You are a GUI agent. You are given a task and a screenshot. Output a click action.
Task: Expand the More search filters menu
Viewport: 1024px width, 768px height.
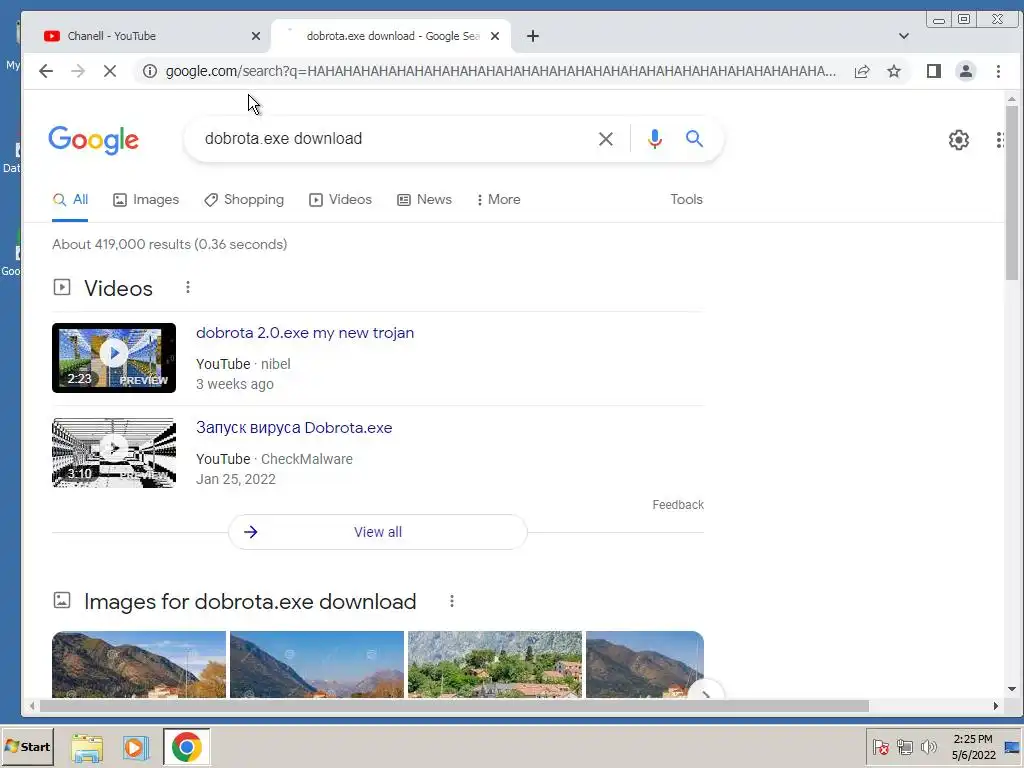[x=498, y=200]
